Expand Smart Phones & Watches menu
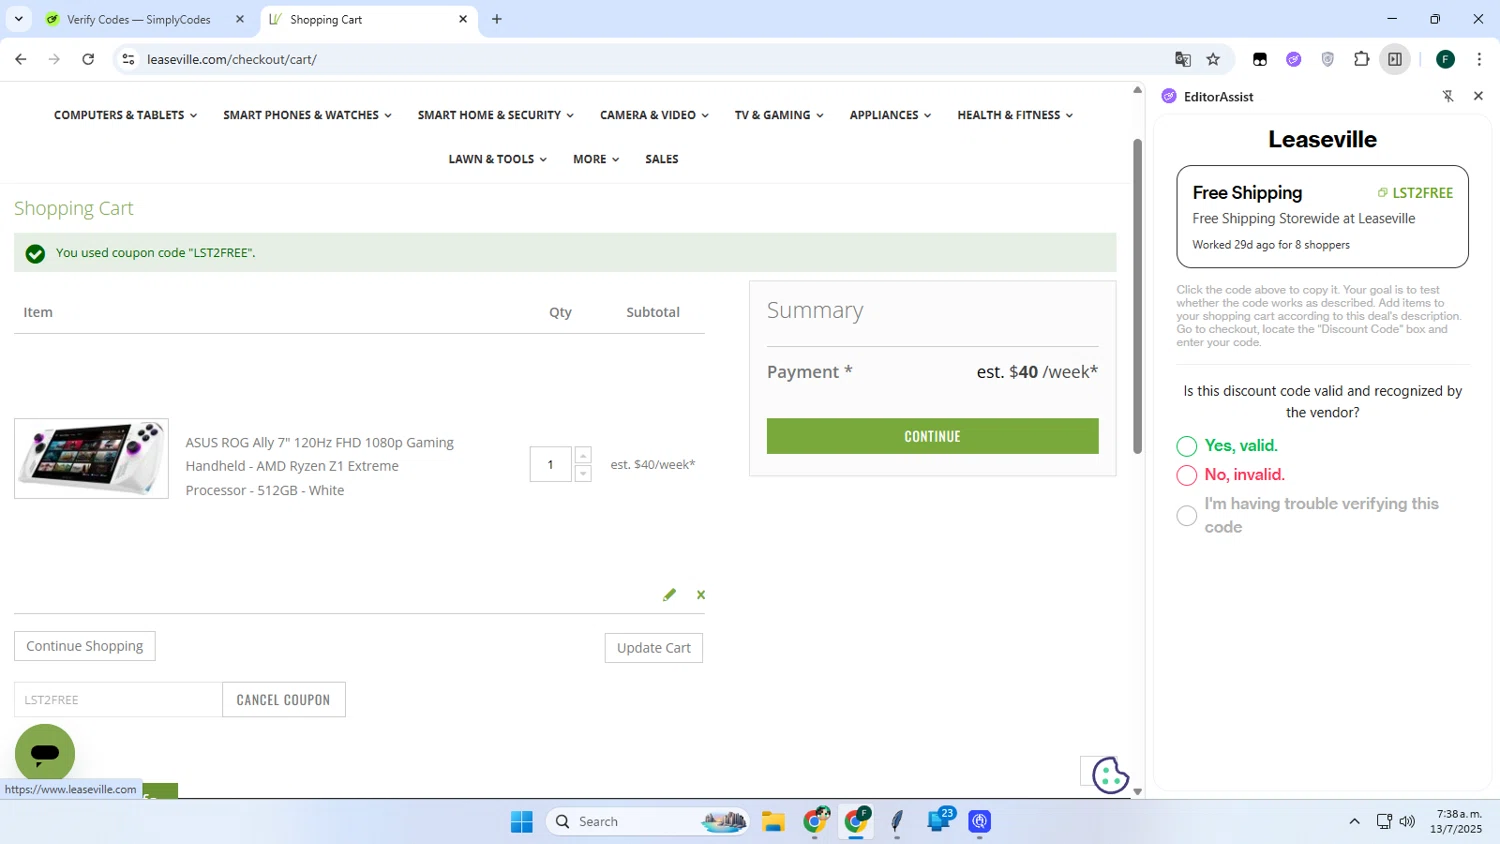Screen dimensions: 1500x844 307,115
